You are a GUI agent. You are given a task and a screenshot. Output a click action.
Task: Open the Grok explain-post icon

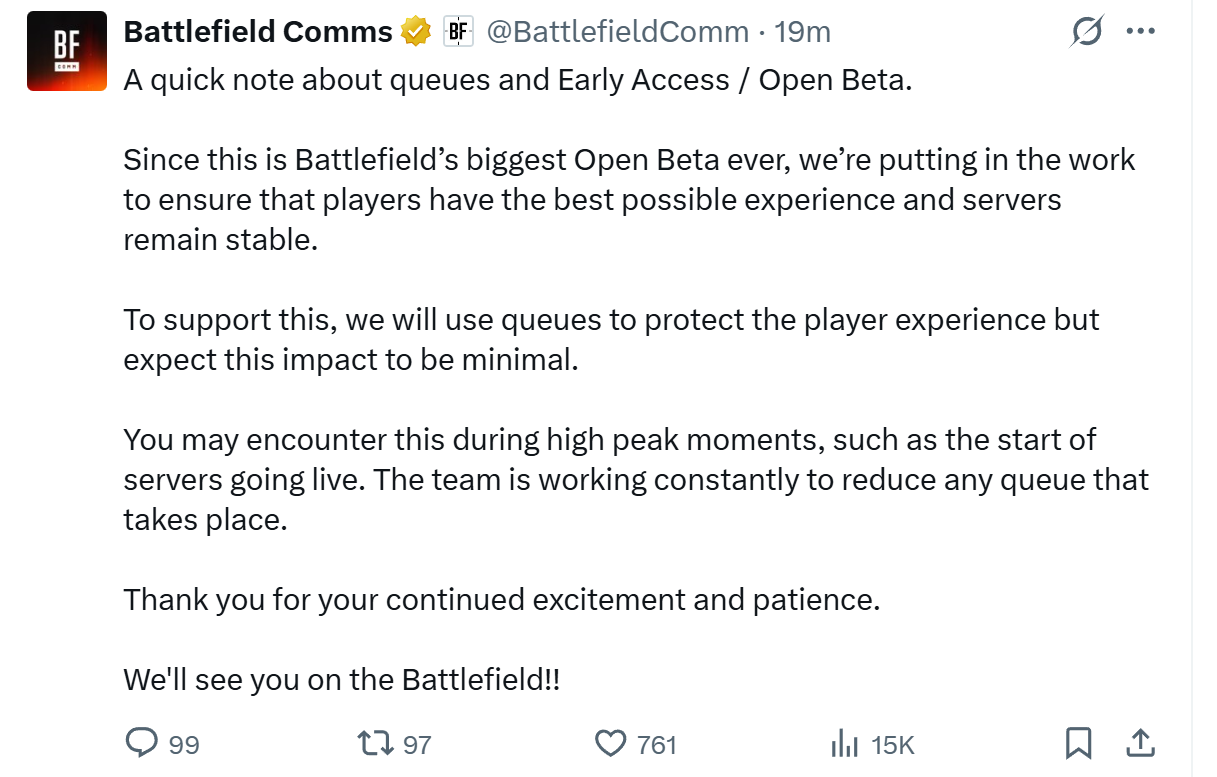point(1086,33)
